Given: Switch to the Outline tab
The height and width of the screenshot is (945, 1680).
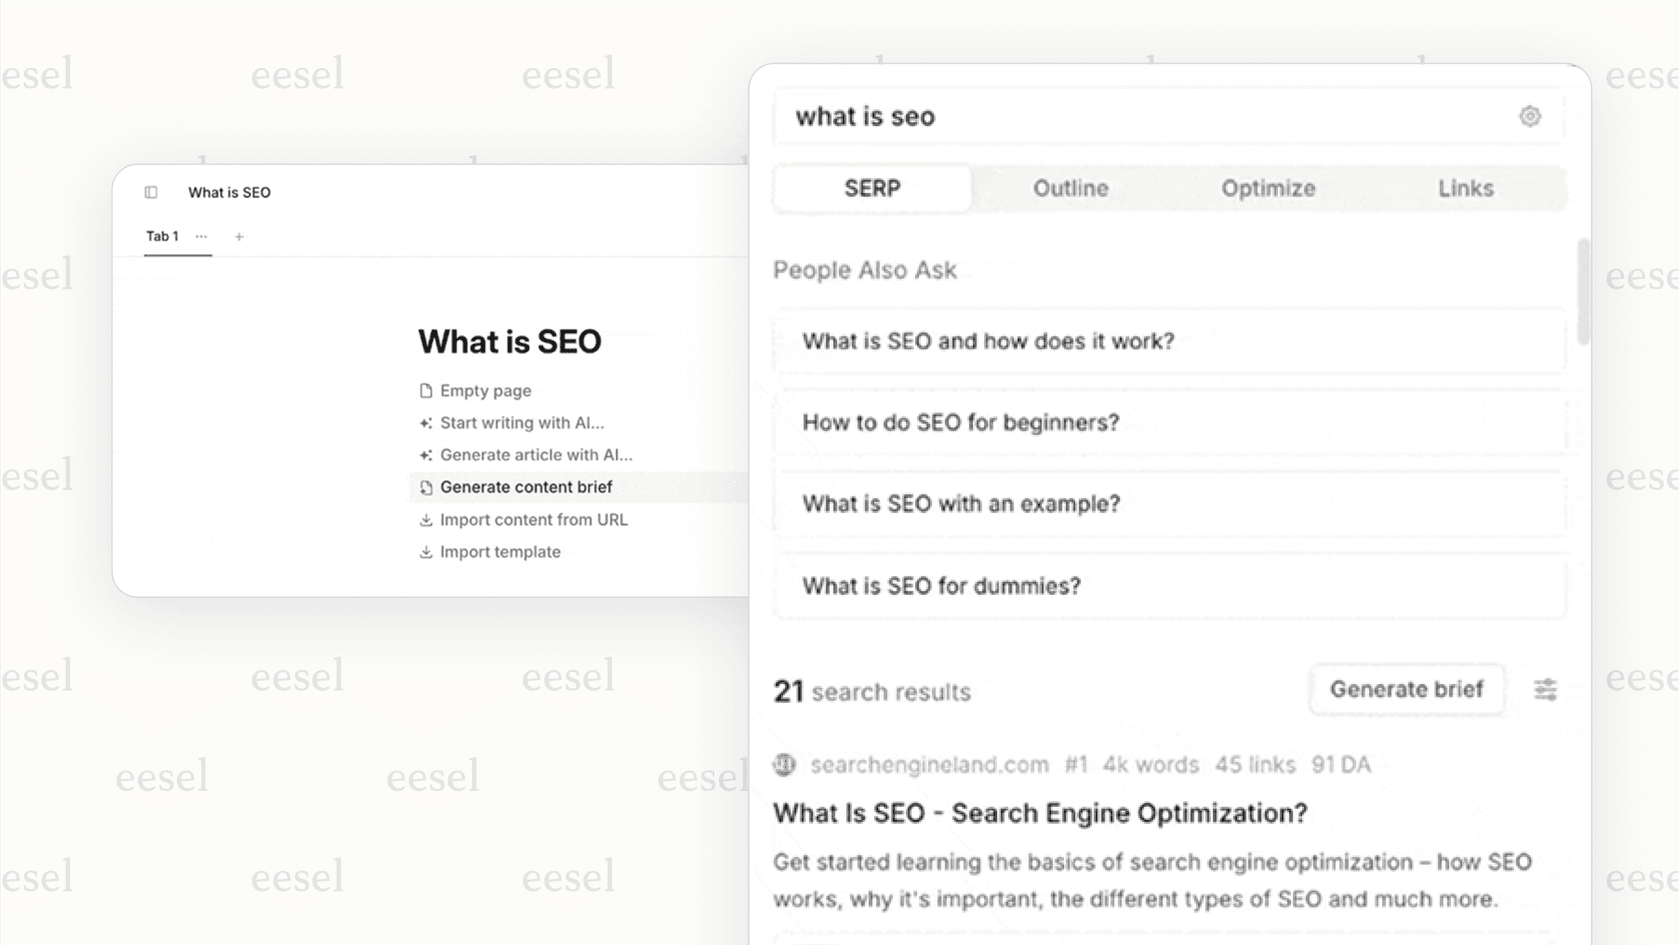Looking at the screenshot, I should tap(1070, 188).
